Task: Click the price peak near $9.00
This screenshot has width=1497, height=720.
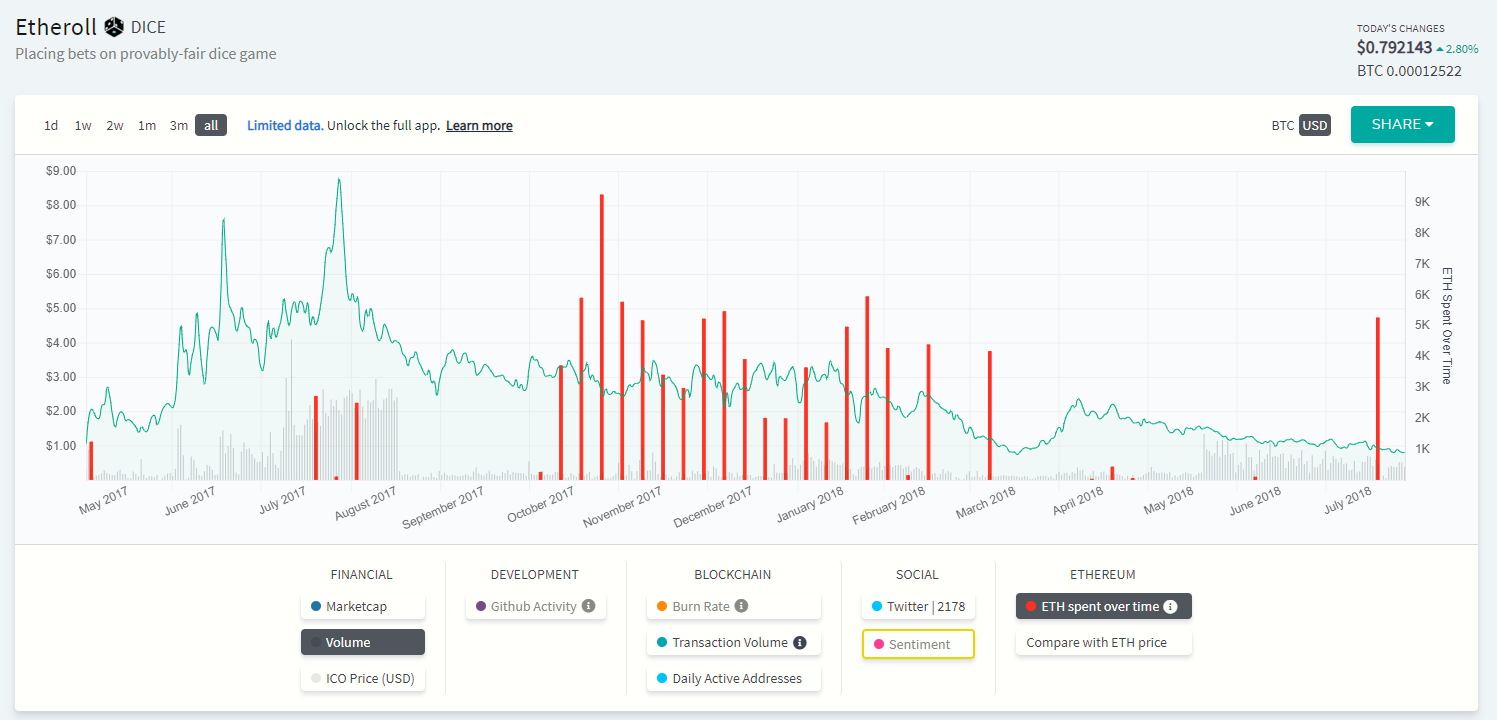Action: 339,181
